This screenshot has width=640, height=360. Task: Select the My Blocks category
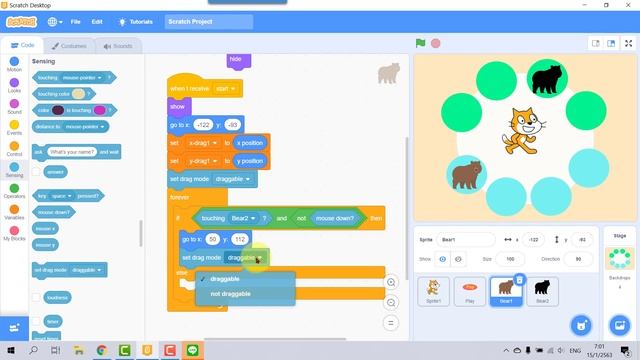tap(14, 233)
